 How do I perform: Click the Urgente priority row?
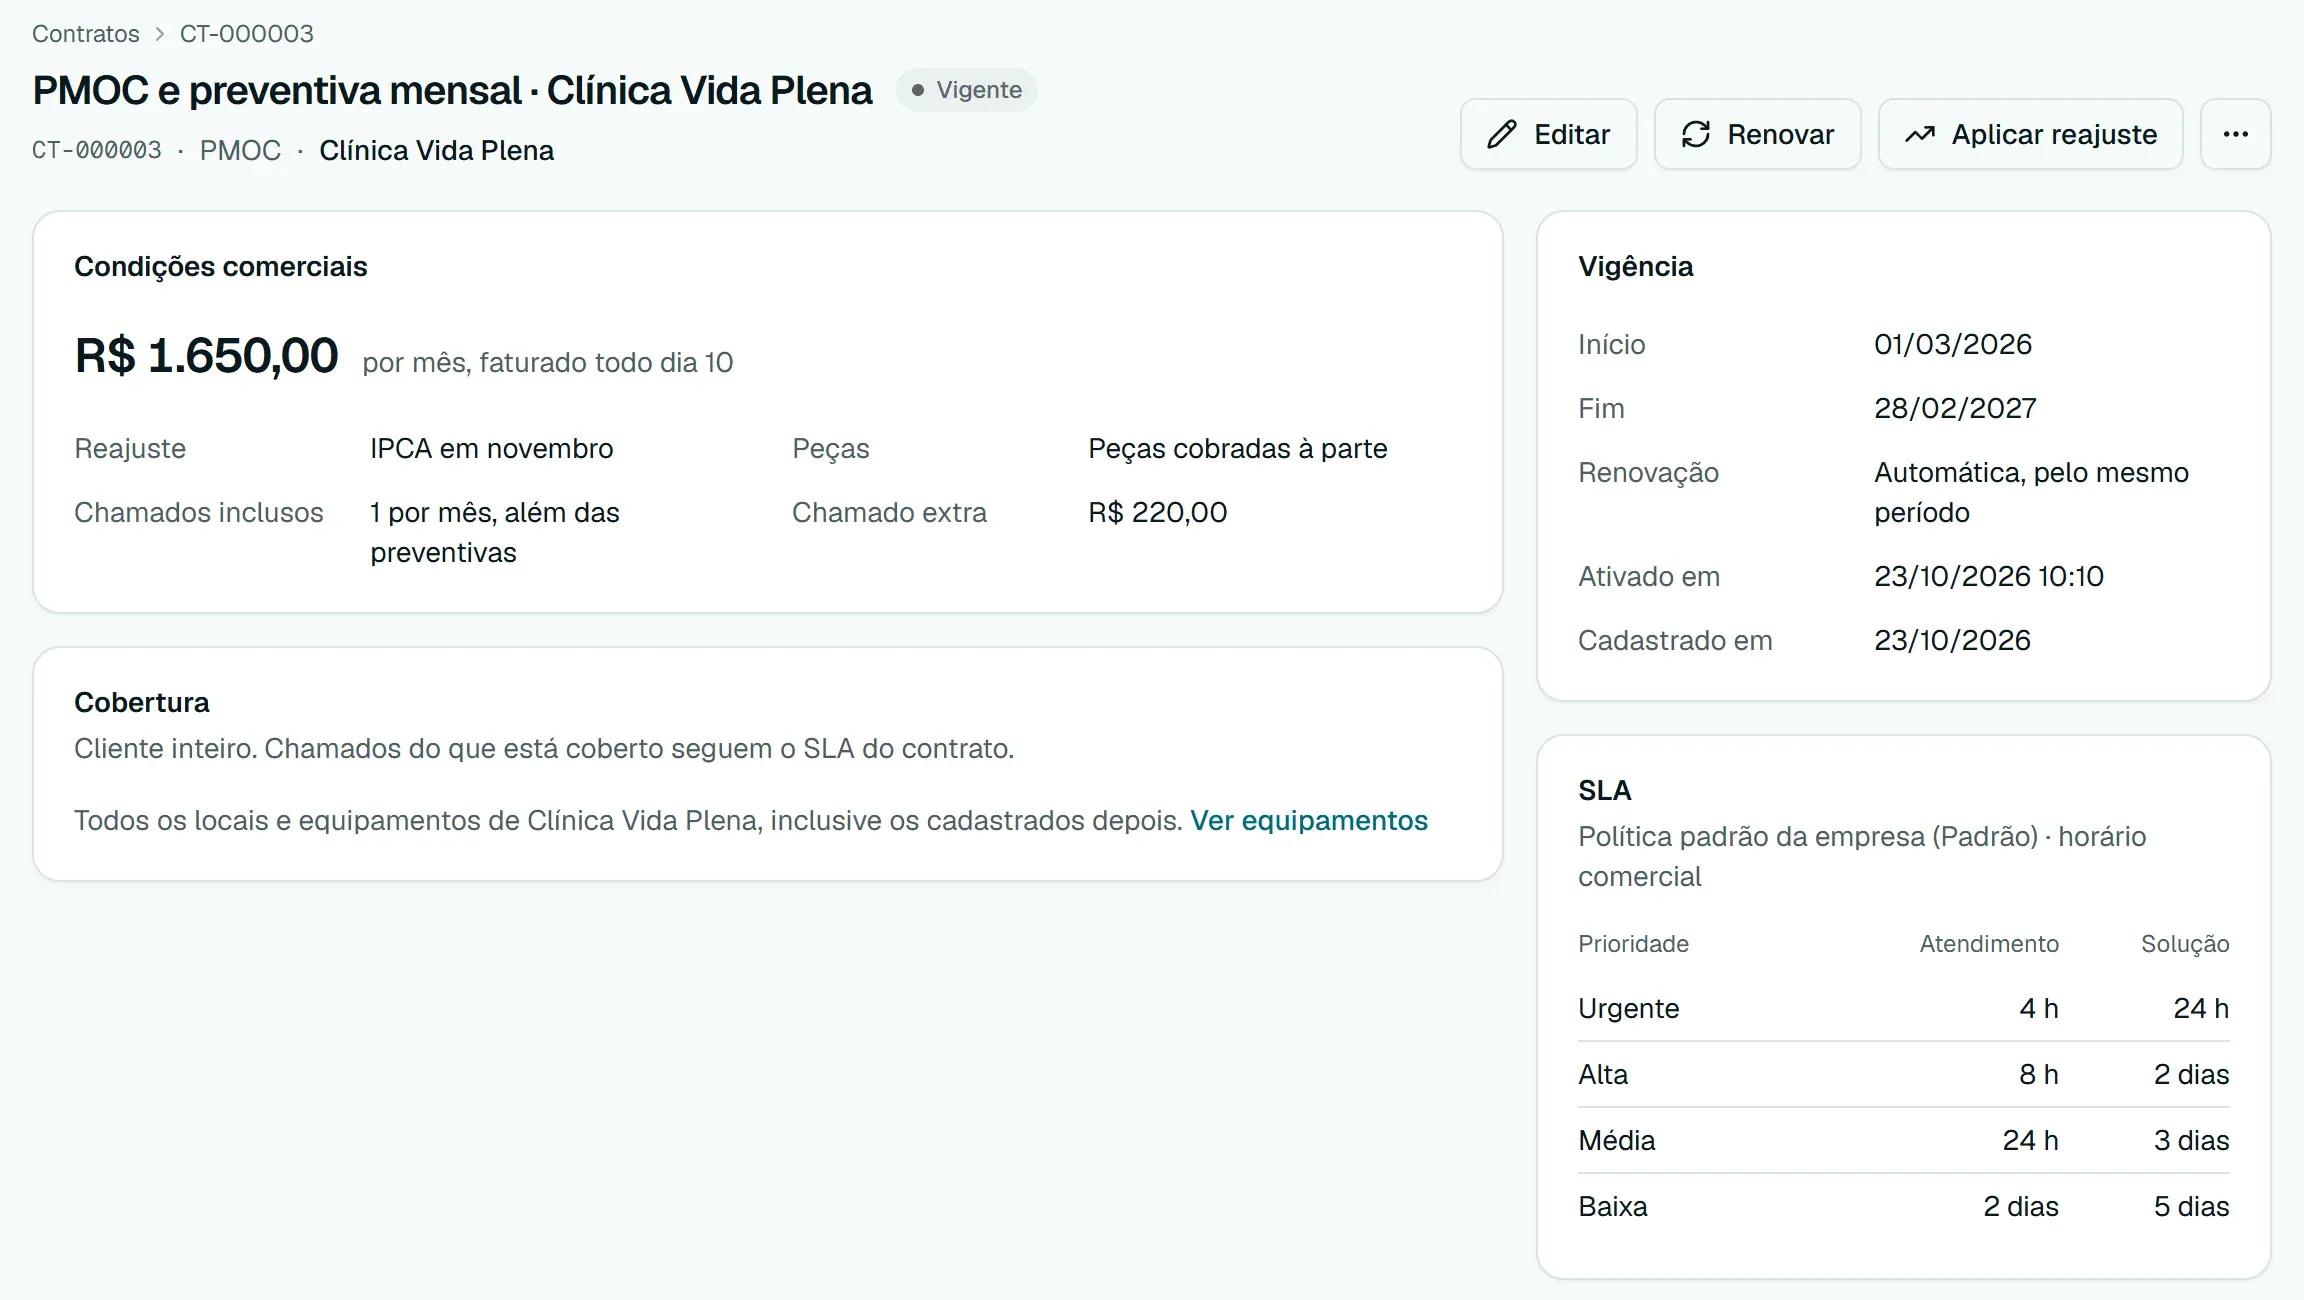click(x=1904, y=1008)
